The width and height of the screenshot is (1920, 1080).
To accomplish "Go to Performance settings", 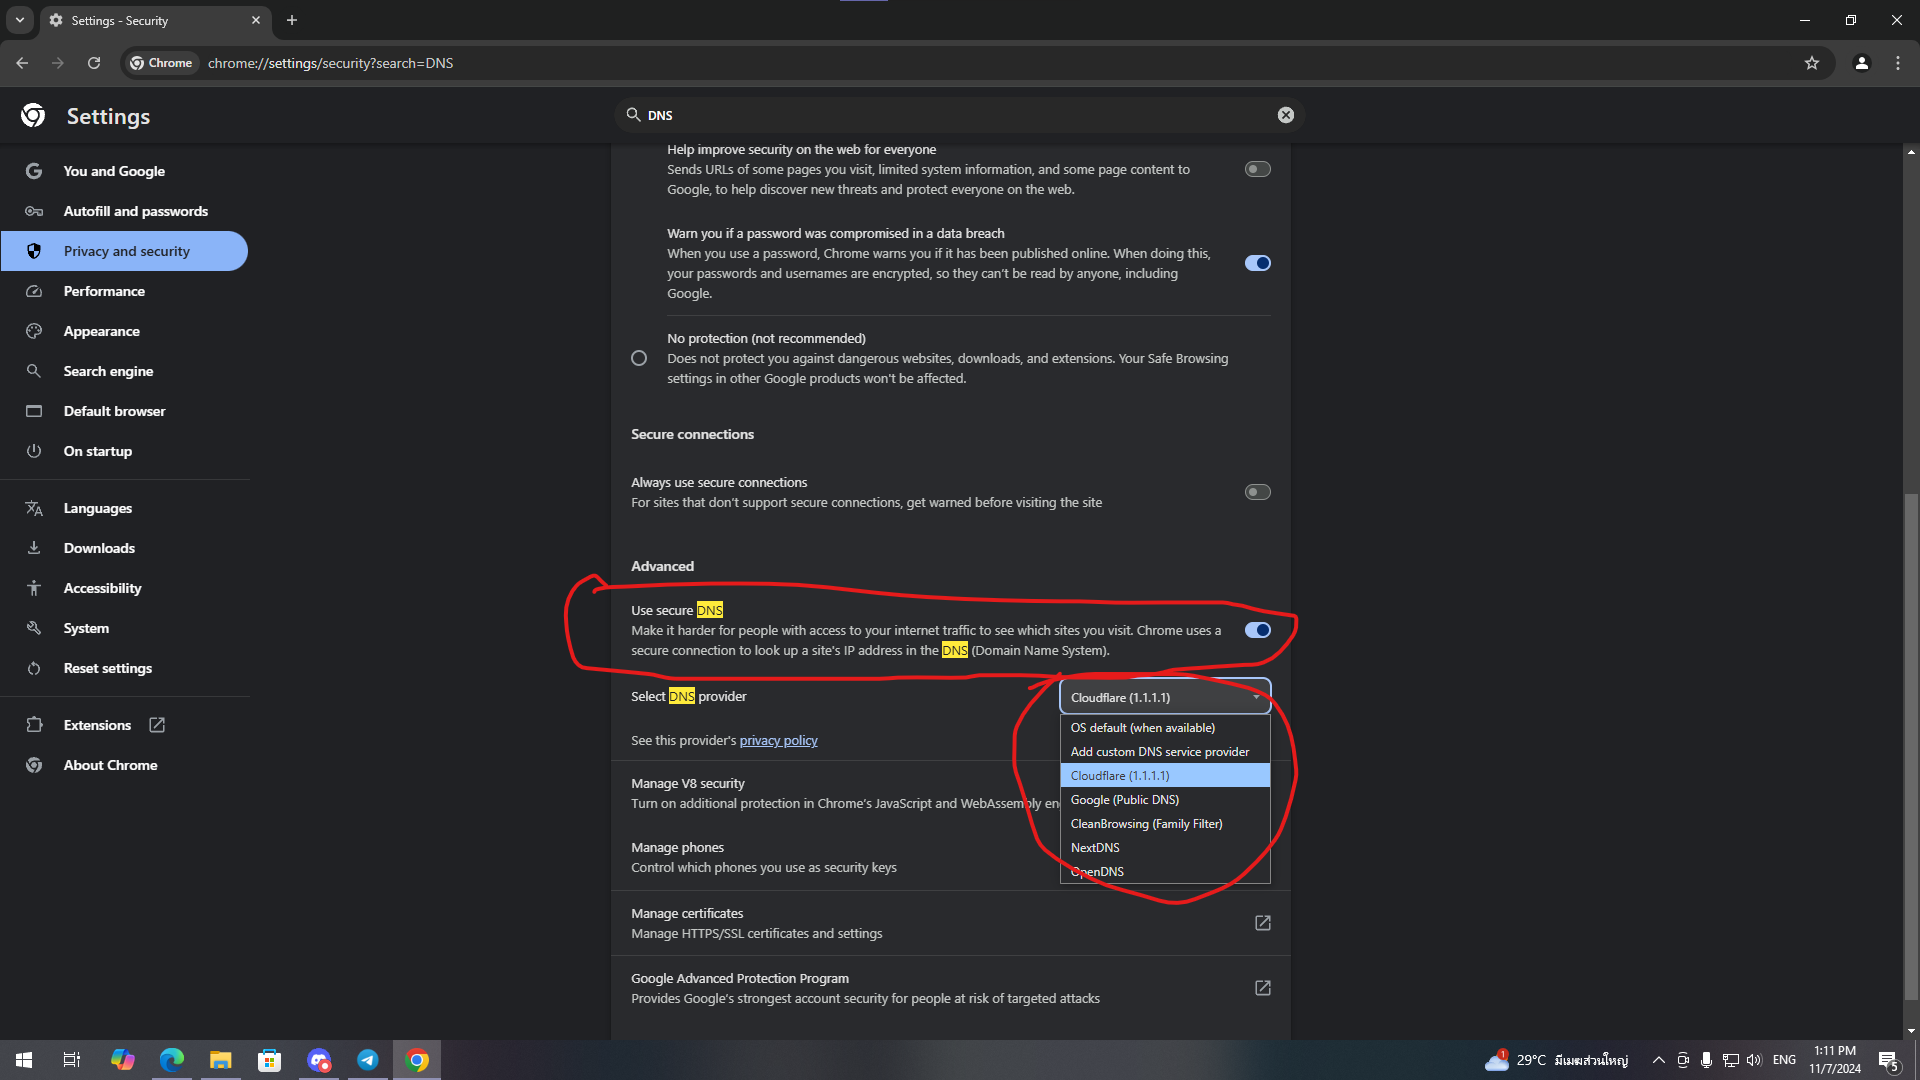I will pos(125,291).
